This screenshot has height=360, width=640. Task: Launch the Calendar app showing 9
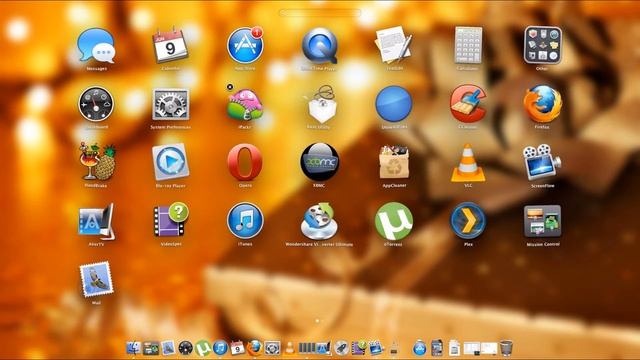click(170, 45)
